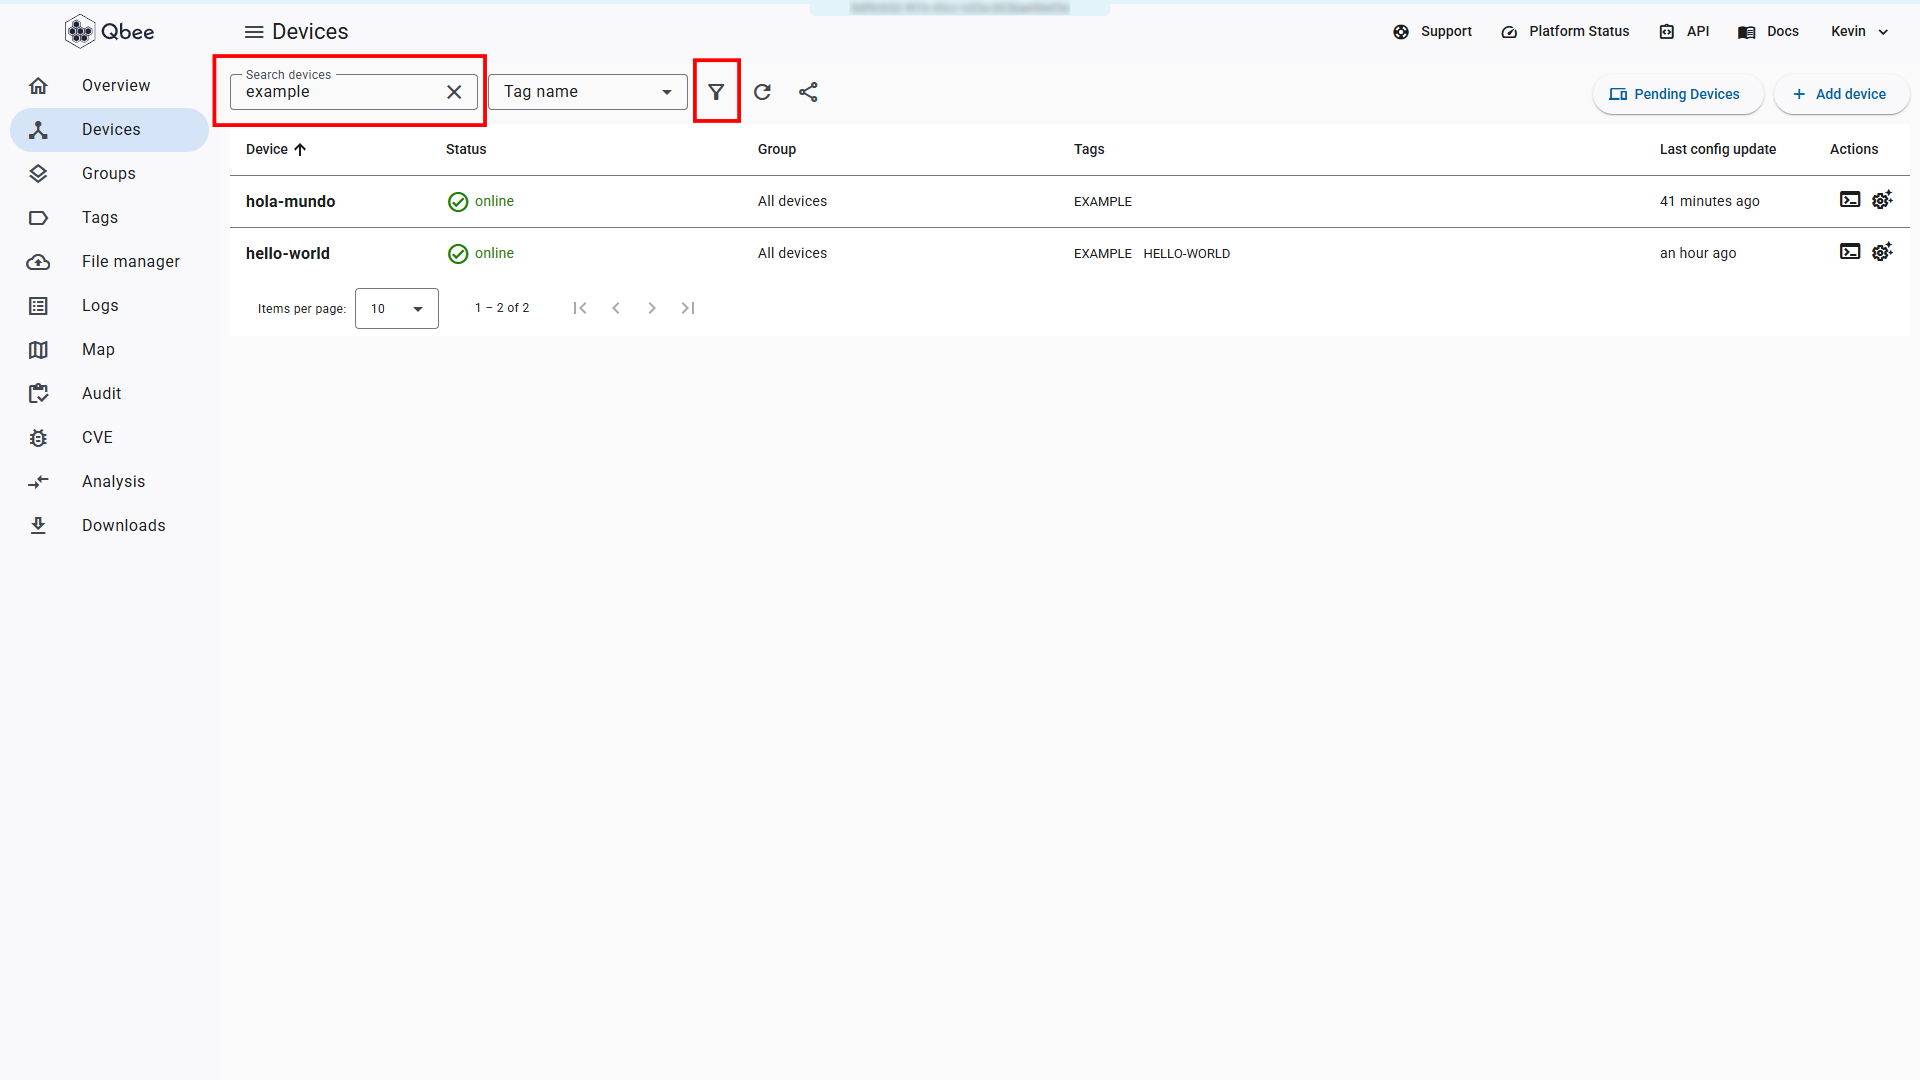Click the HELLO-WORLD tag
This screenshot has height=1080, width=1920.
pyautogui.click(x=1187, y=254)
